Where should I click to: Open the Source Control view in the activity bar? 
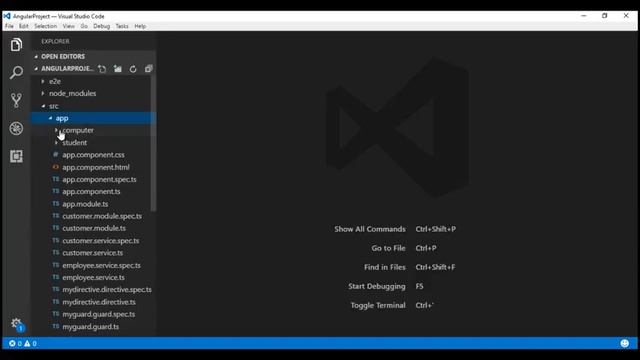coord(16,100)
